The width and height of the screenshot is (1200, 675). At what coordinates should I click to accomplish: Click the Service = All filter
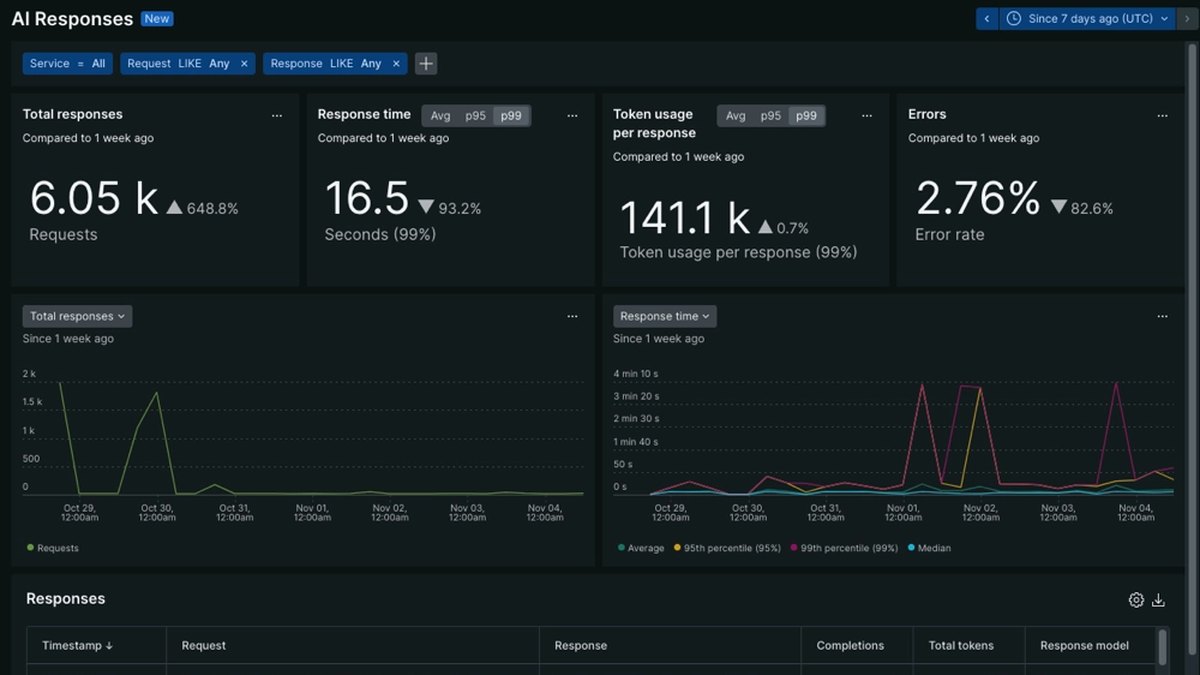[x=67, y=63]
